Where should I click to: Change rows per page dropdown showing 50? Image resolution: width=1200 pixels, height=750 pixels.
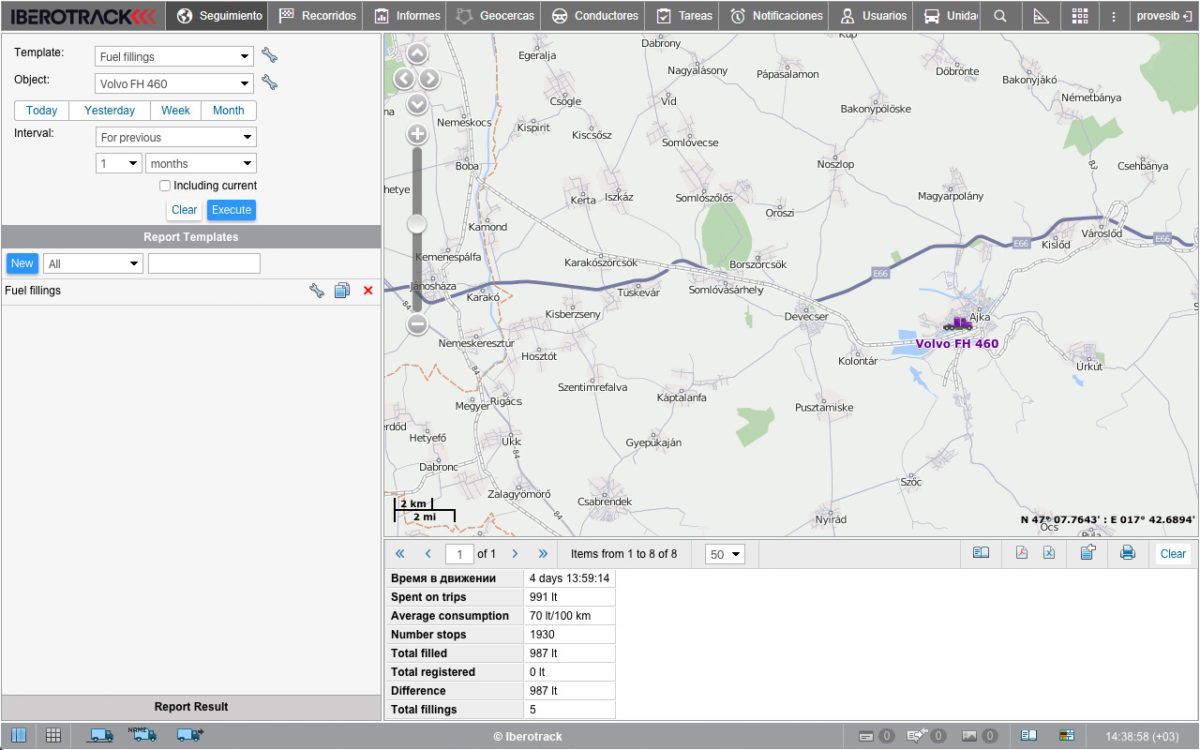pos(726,554)
